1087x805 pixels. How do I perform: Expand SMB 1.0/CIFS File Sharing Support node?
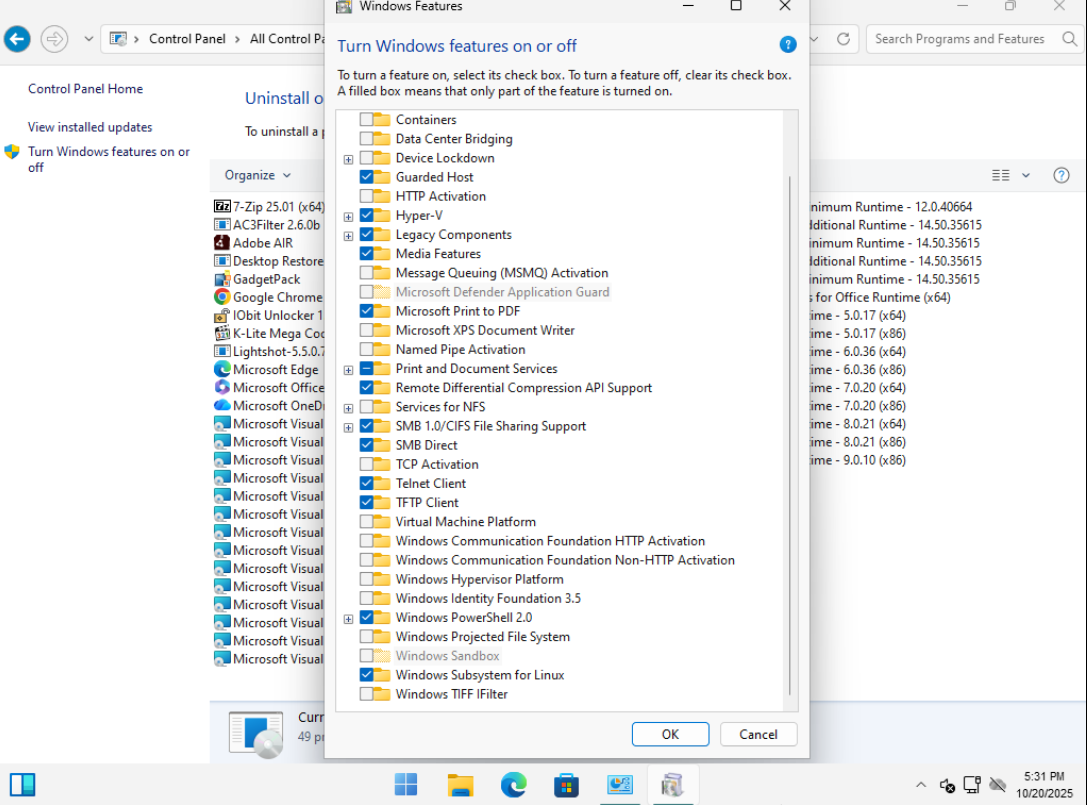pos(348,428)
